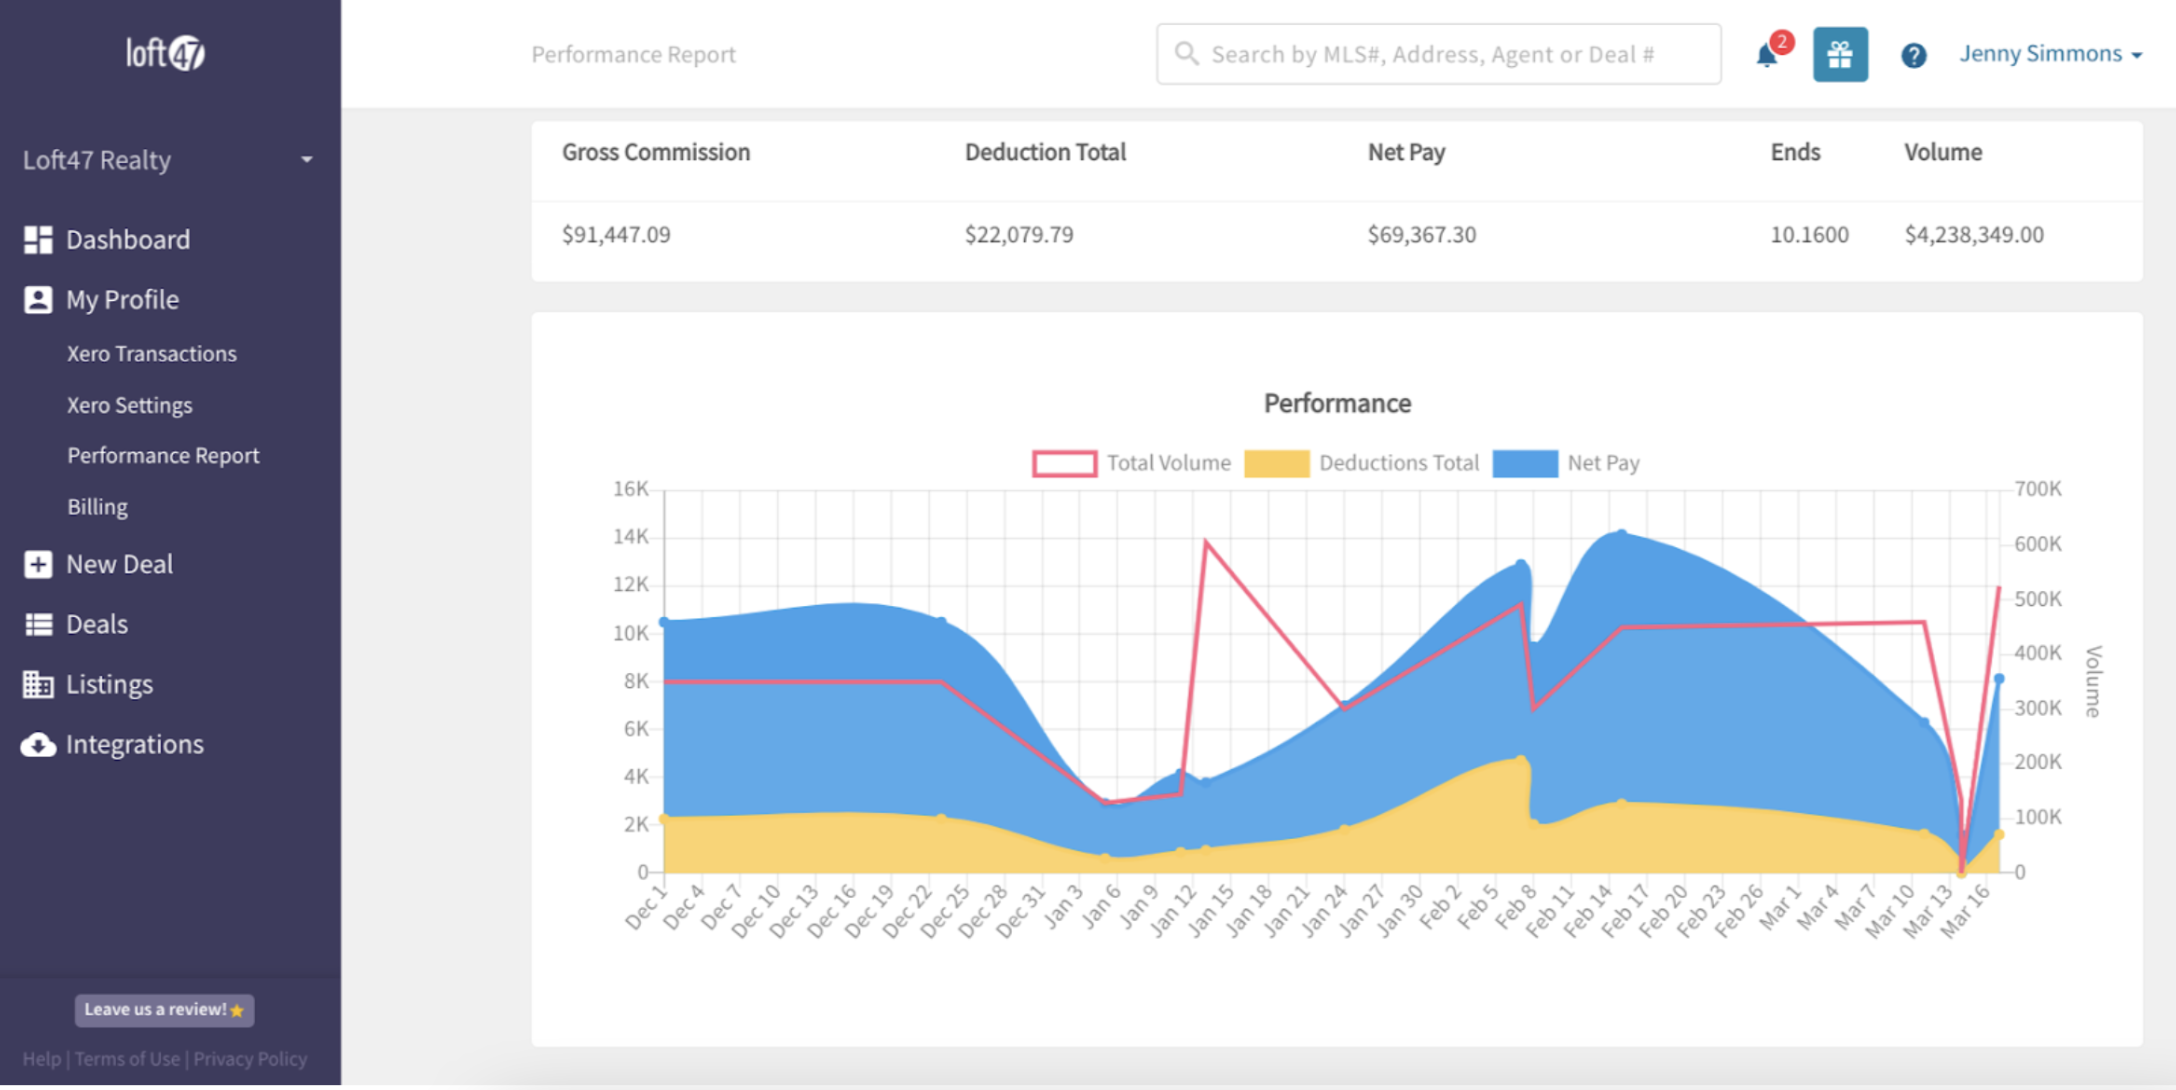
Task: Click the $22,079.79 deduction value
Action: coord(1019,235)
